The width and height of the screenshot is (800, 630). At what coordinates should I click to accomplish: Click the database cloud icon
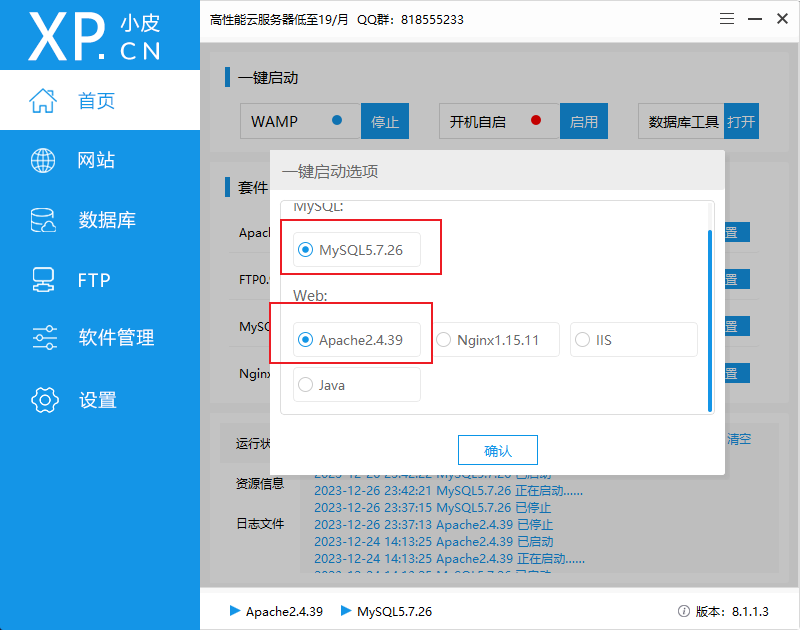click(x=43, y=220)
